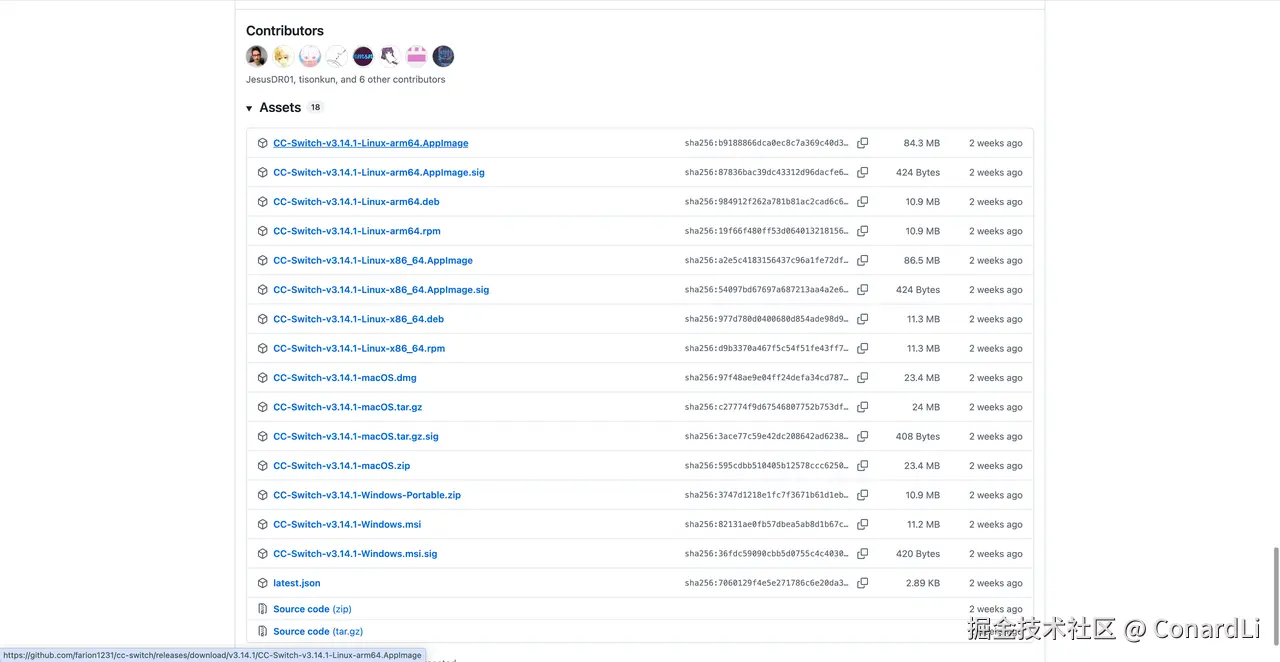This screenshot has height=662, width=1280.
Task: Open the latest.json asset
Action: (x=296, y=583)
